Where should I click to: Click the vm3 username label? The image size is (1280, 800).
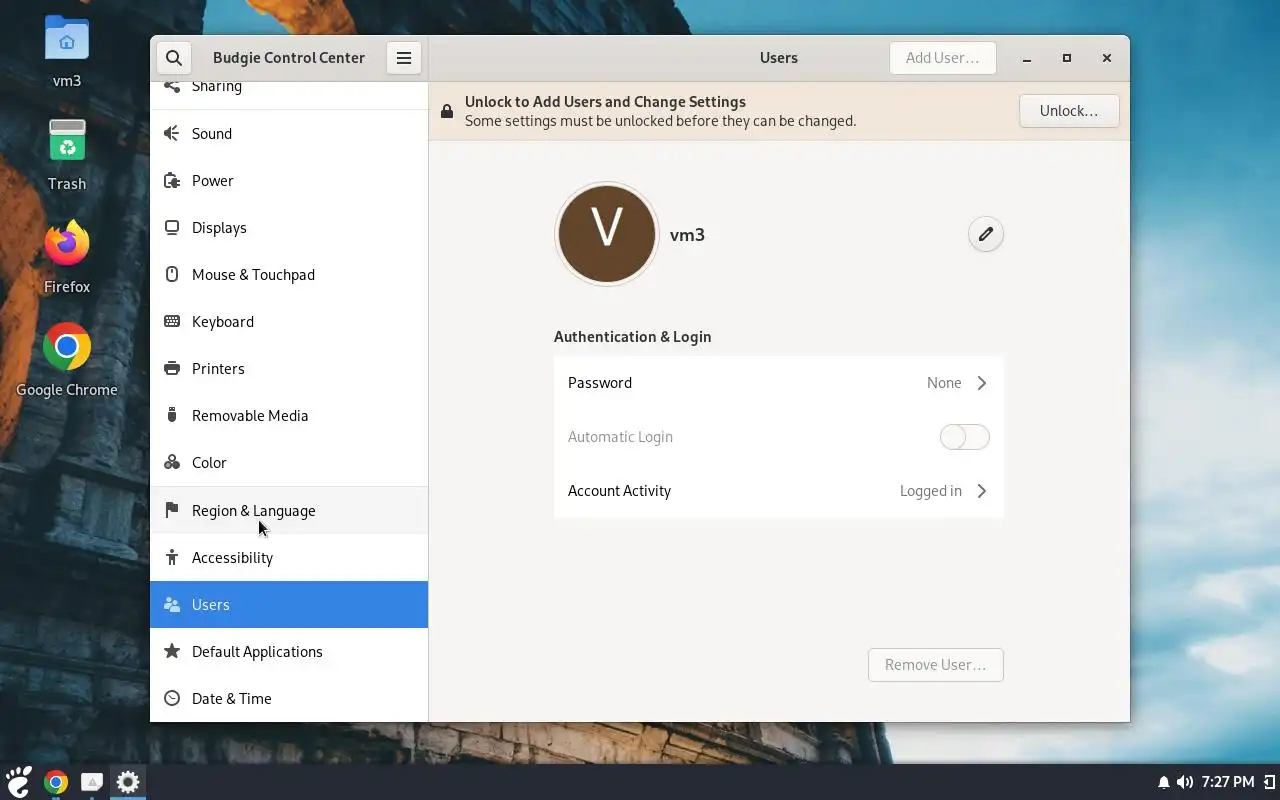point(687,235)
